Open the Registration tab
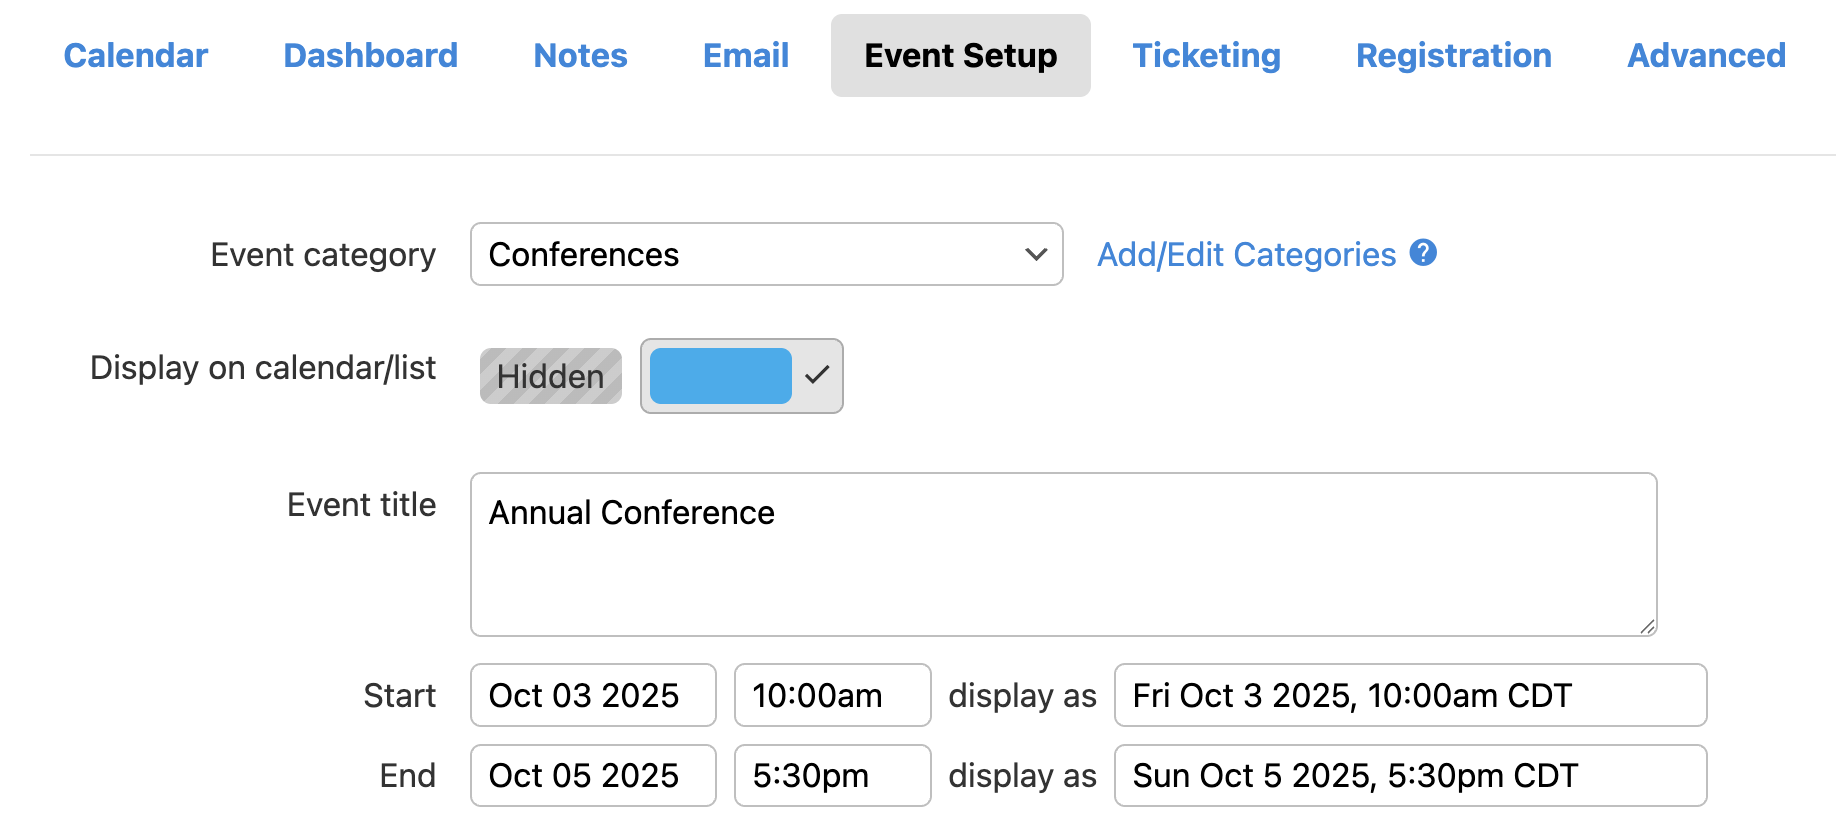1836x824 pixels. pyautogui.click(x=1453, y=55)
